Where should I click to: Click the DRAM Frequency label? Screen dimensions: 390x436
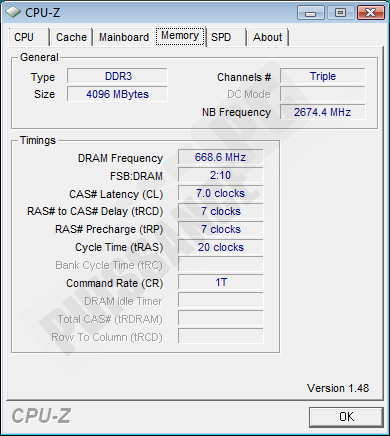pos(120,158)
